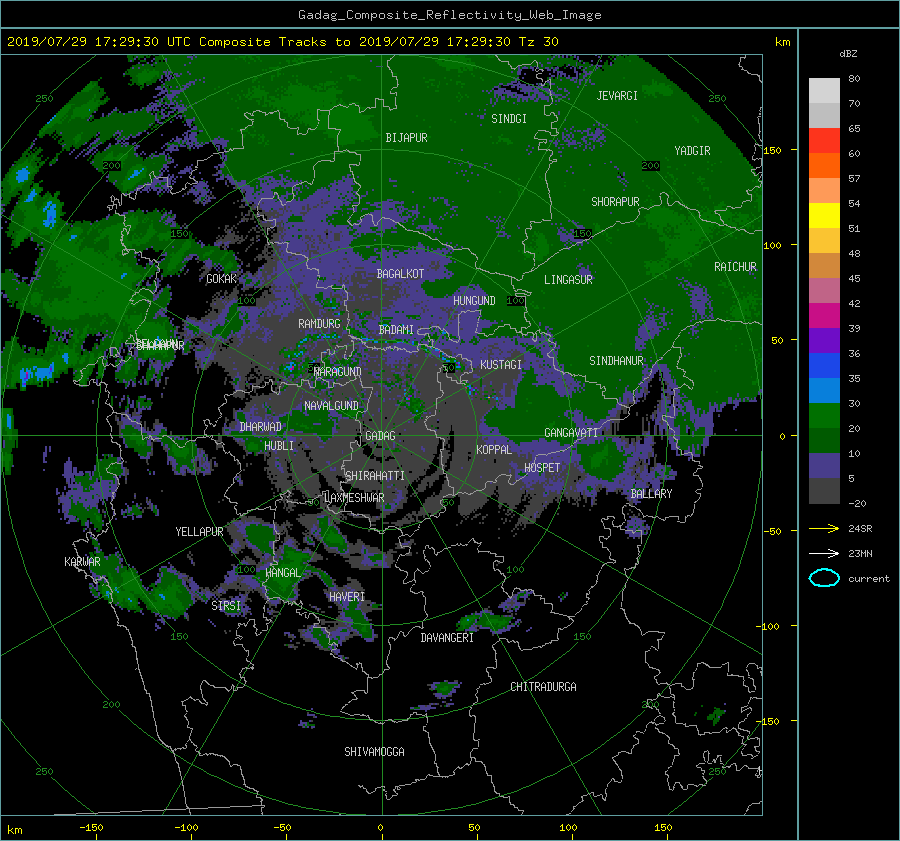Click the '-20' value on dBZ scale
Image resolution: width=900 pixels, height=841 pixels.
[857, 503]
